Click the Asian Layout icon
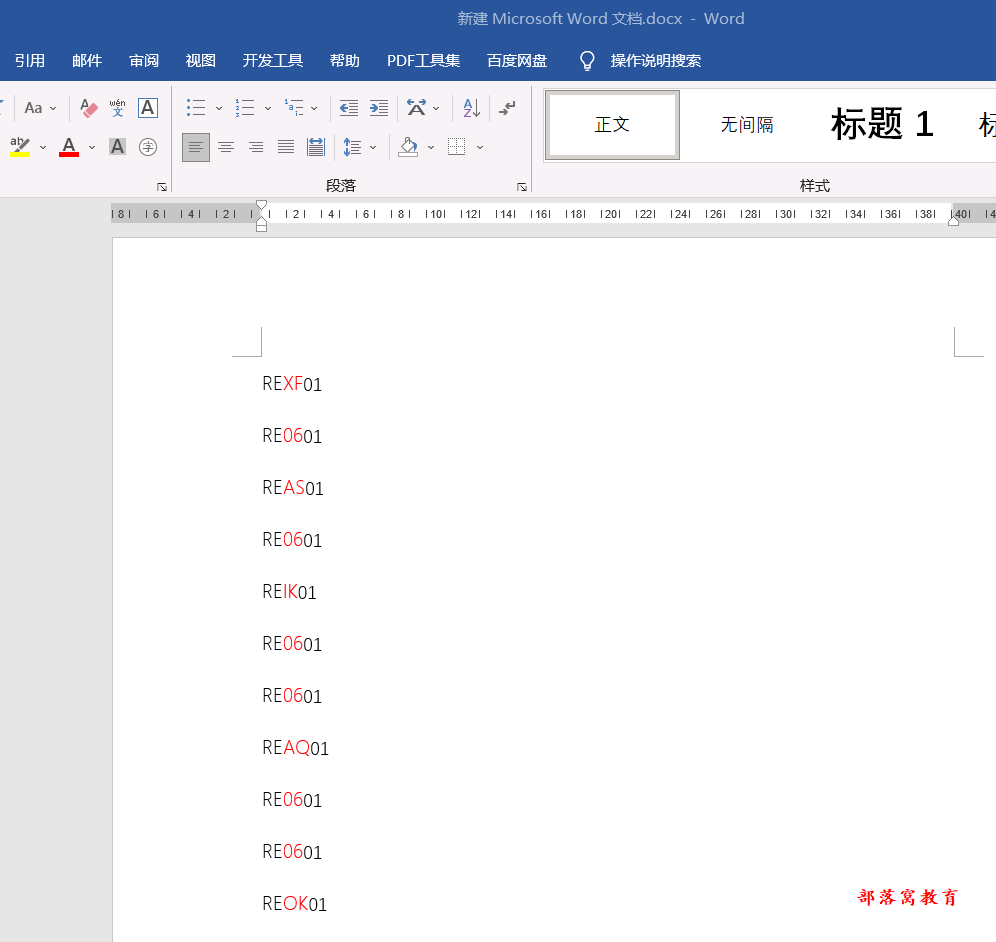996x942 pixels. 417,107
